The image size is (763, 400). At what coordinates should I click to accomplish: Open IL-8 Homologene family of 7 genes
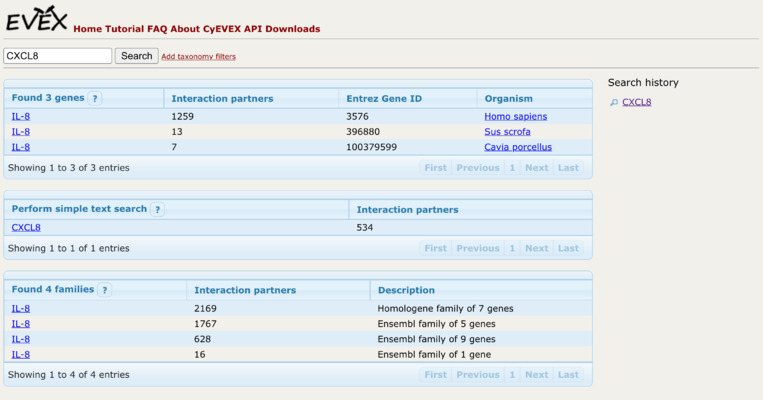point(21,309)
